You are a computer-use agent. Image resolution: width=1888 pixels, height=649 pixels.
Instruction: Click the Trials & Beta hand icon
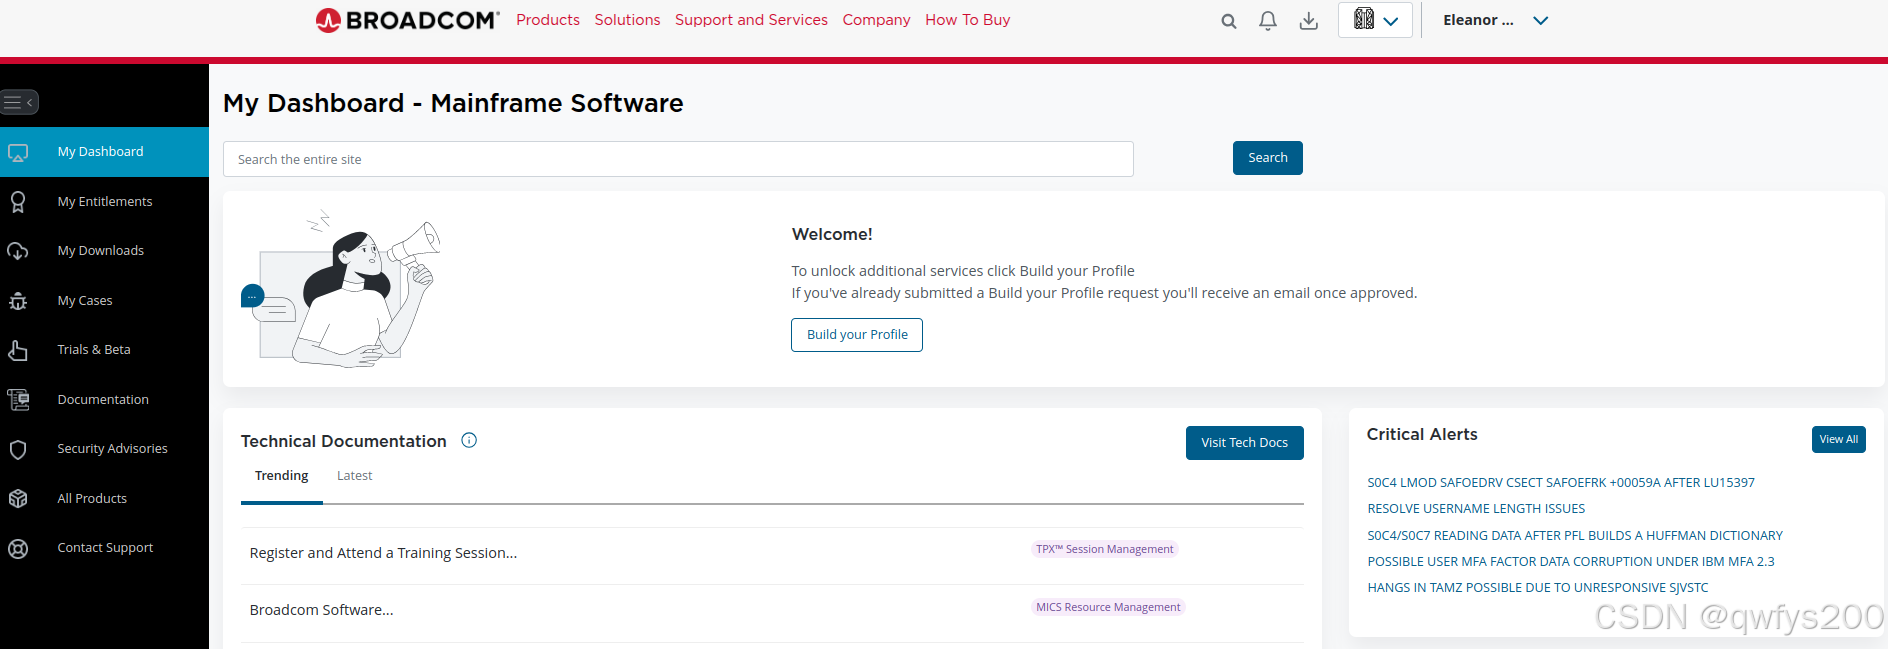[18, 350]
